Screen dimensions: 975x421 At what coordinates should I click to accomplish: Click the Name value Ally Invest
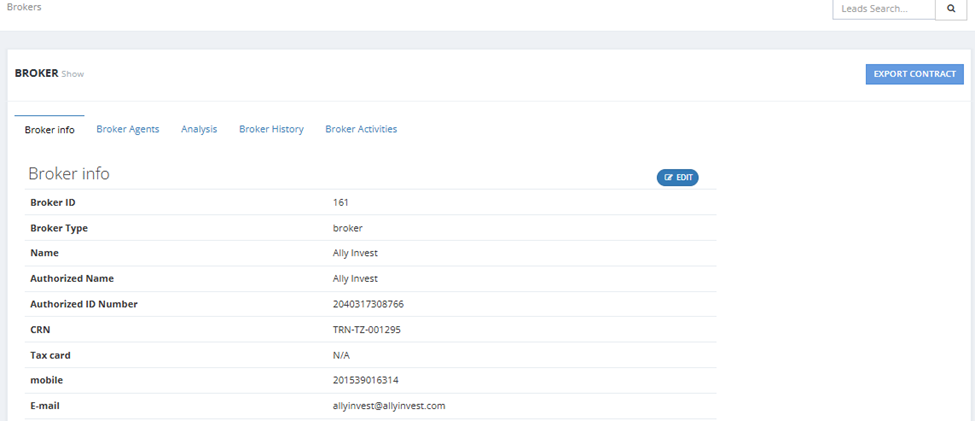tap(355, 253)
